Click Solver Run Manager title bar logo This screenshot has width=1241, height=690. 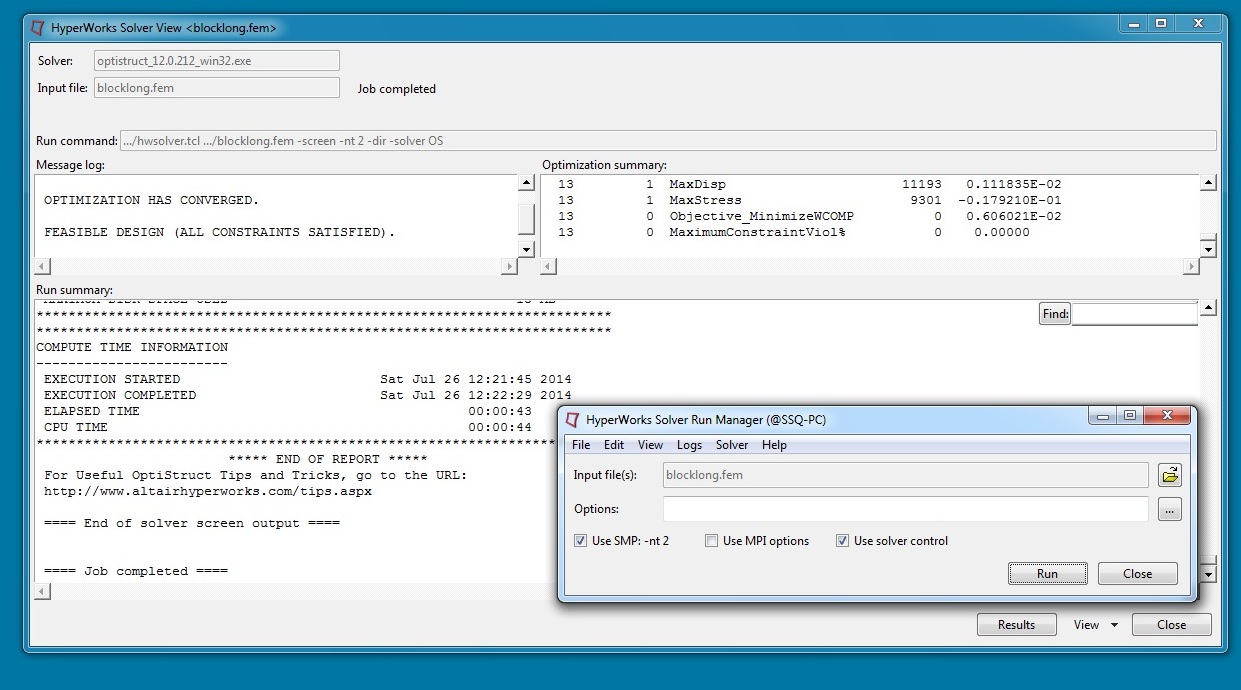click(x=573, y=419)
